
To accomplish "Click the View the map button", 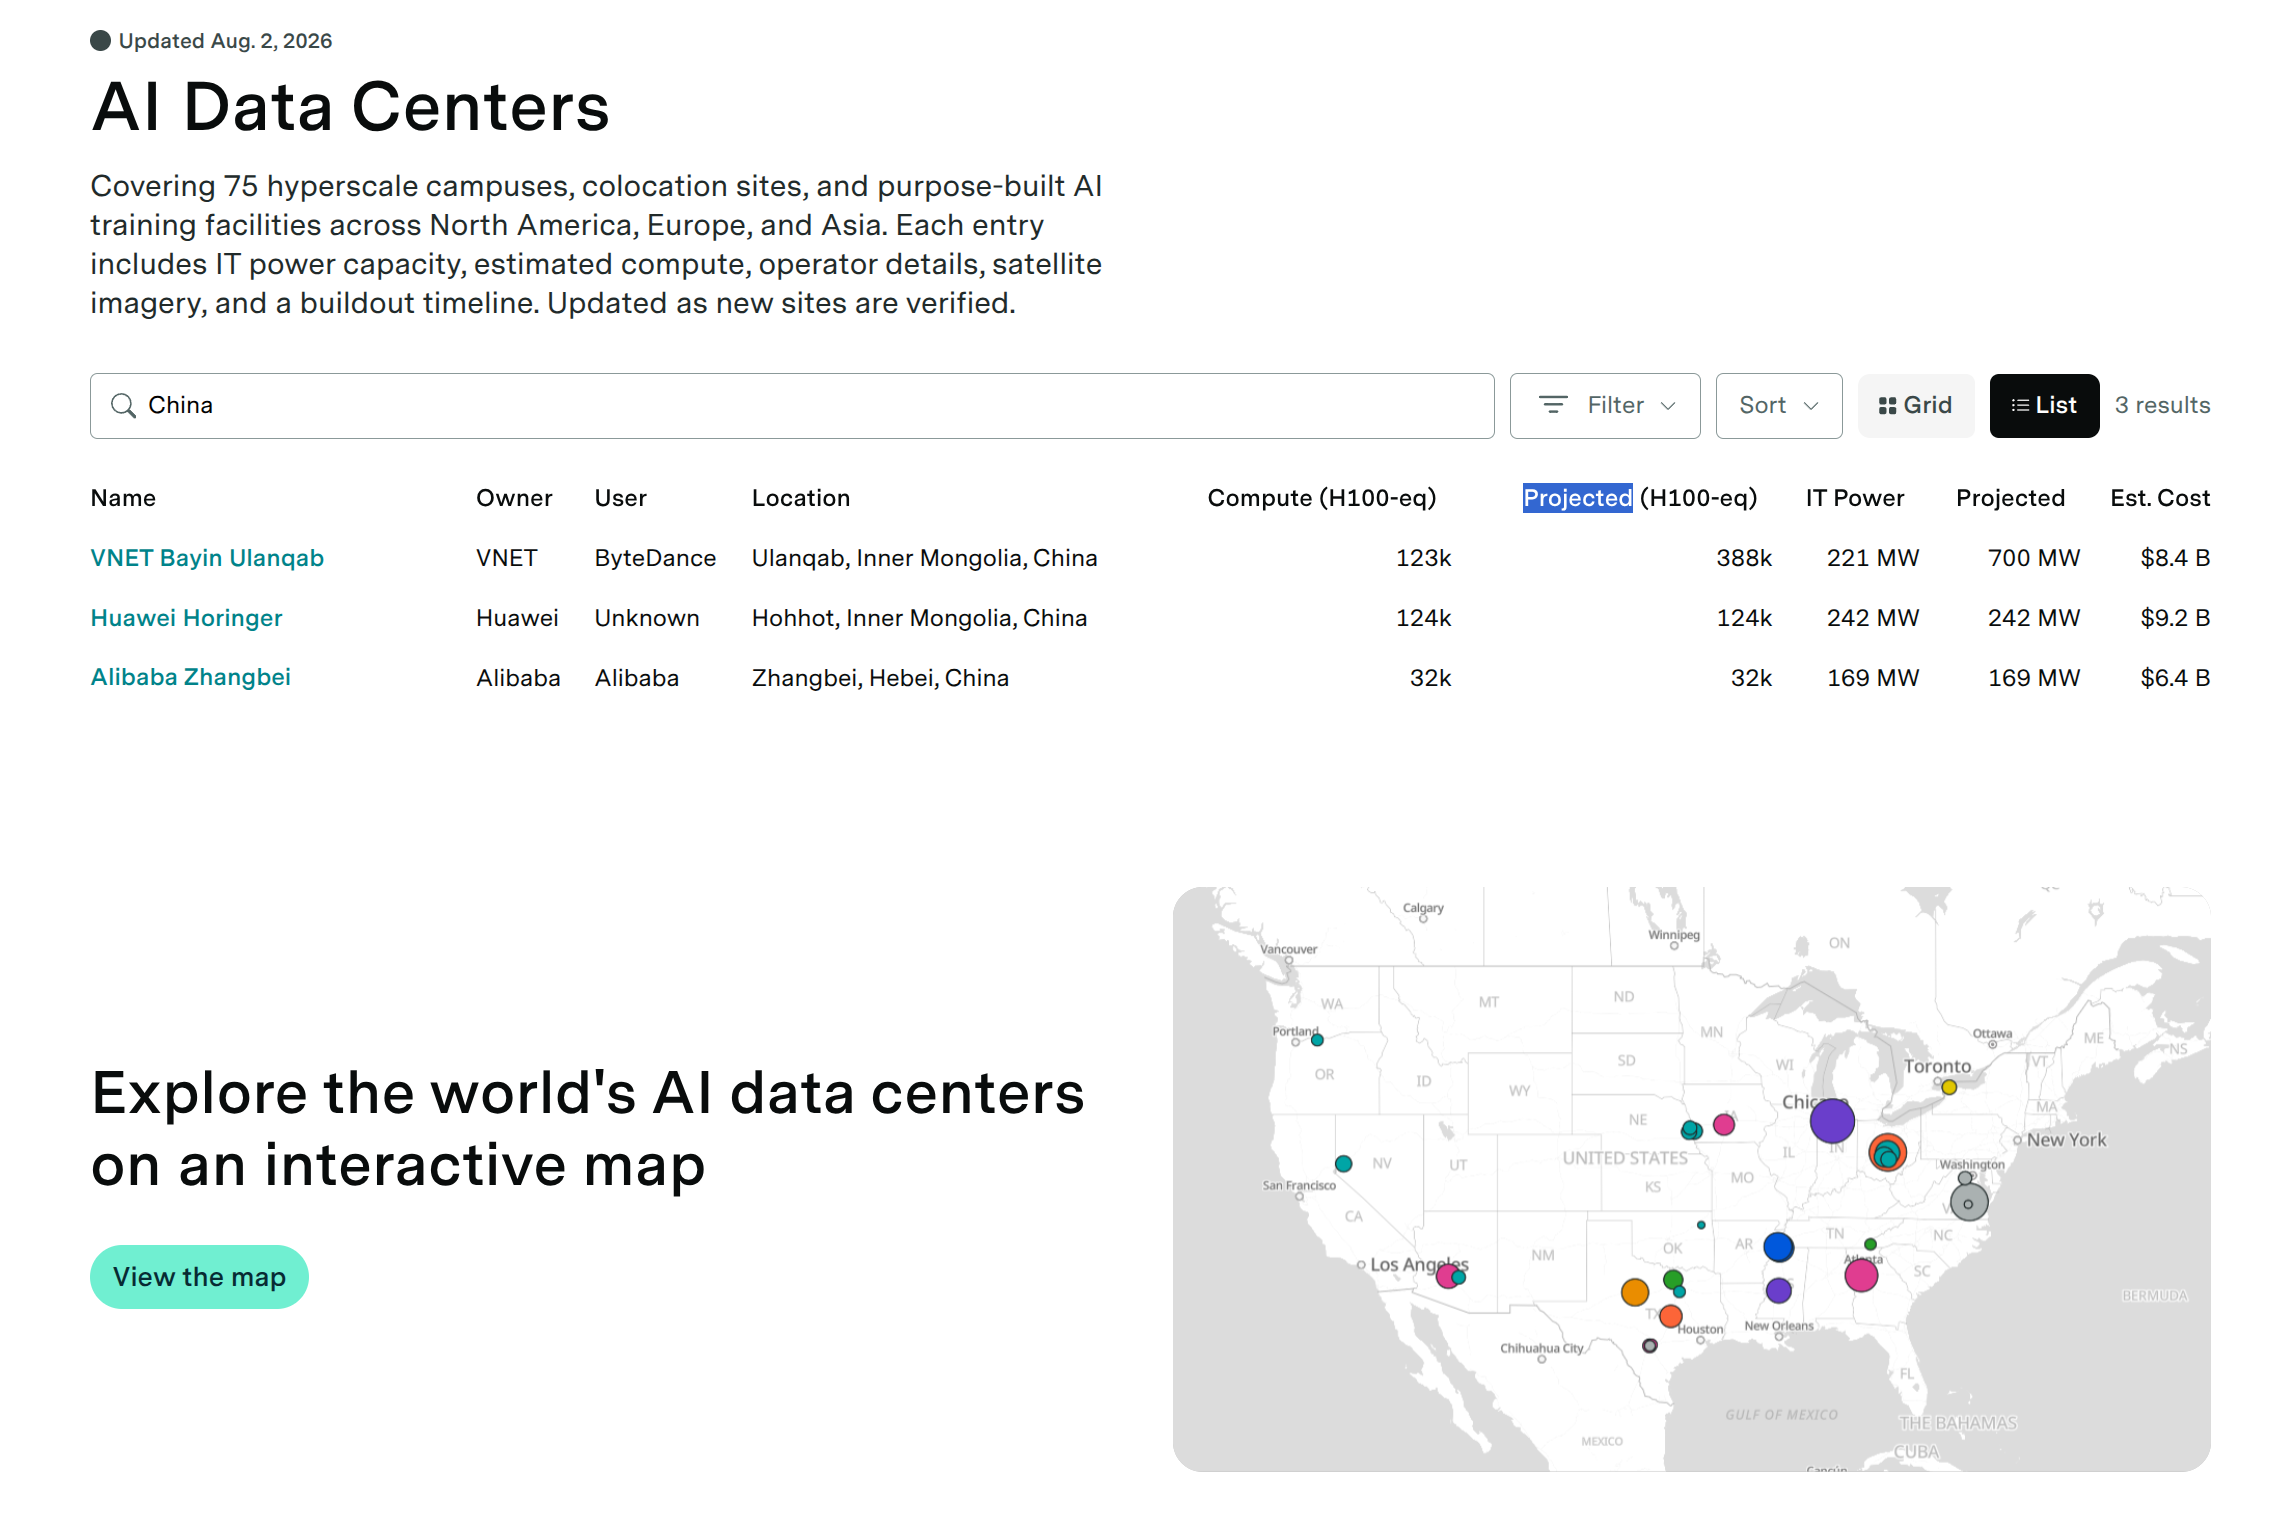I will pos(199,1277).
